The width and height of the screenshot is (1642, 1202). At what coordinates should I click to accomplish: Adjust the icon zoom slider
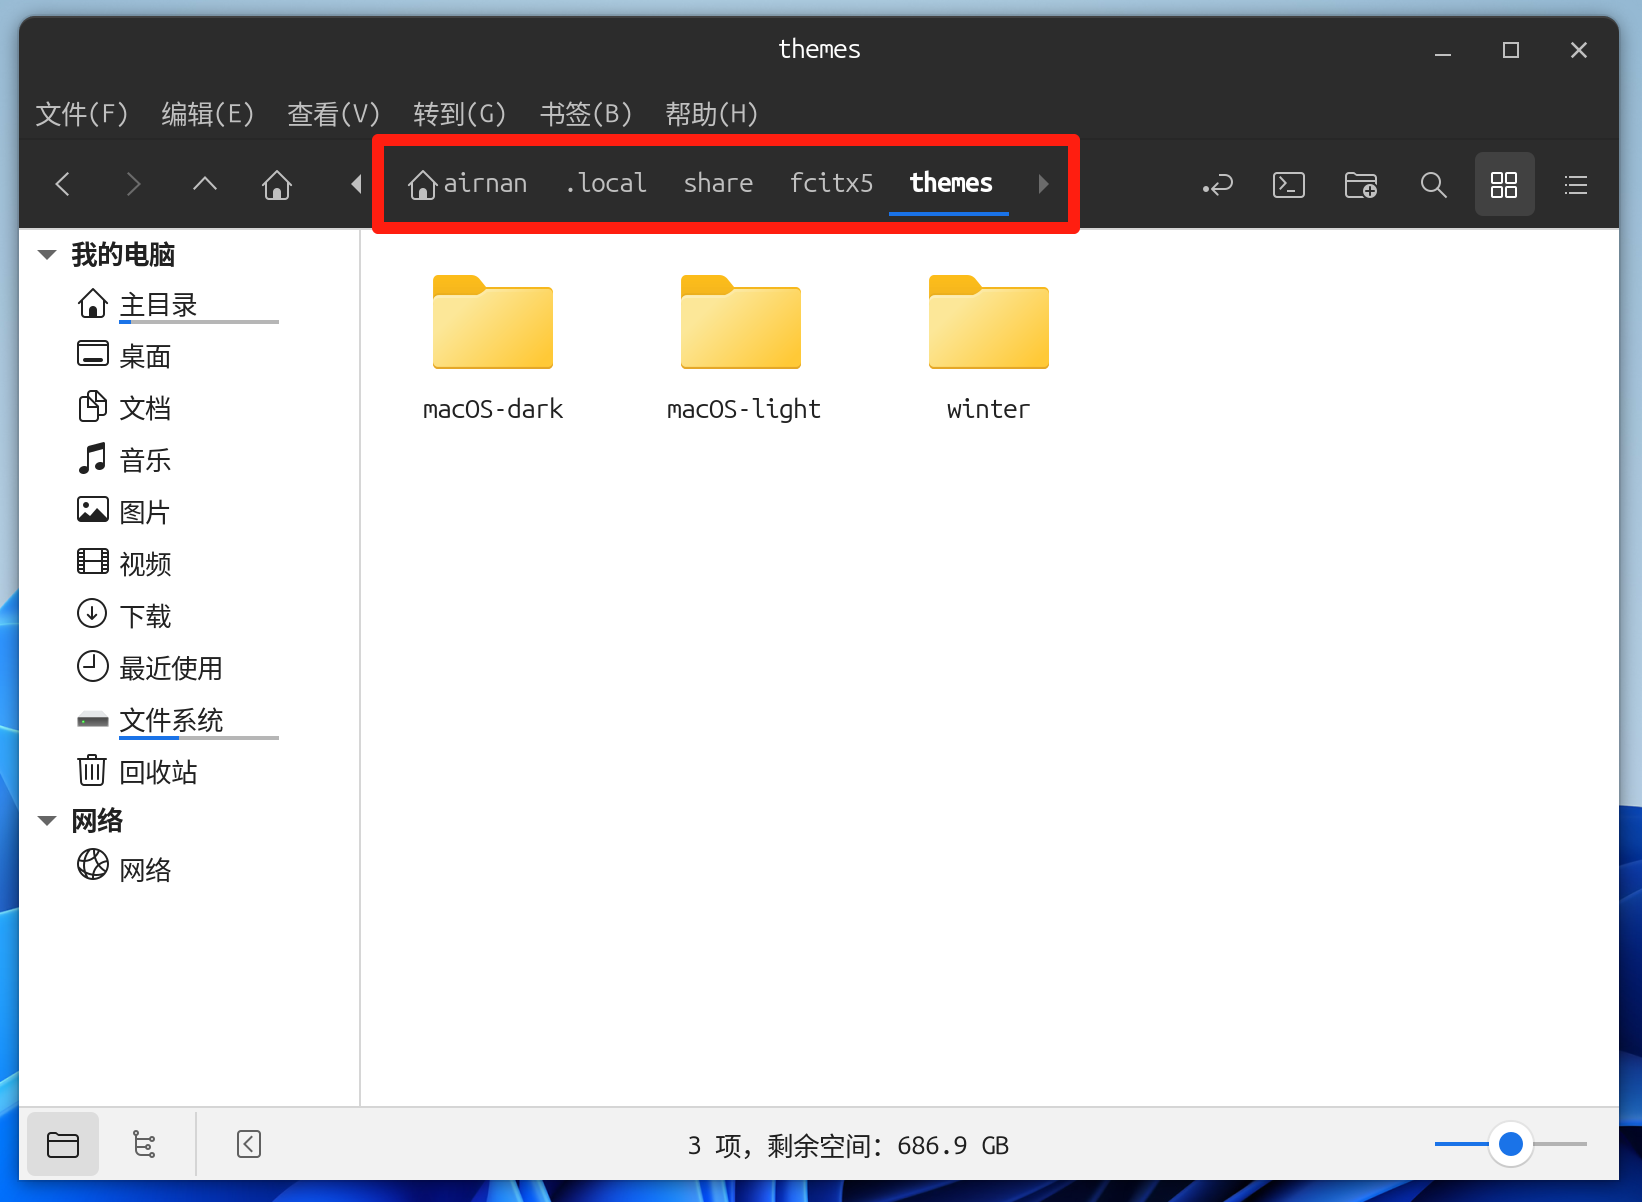[x=1510, y=1144]
